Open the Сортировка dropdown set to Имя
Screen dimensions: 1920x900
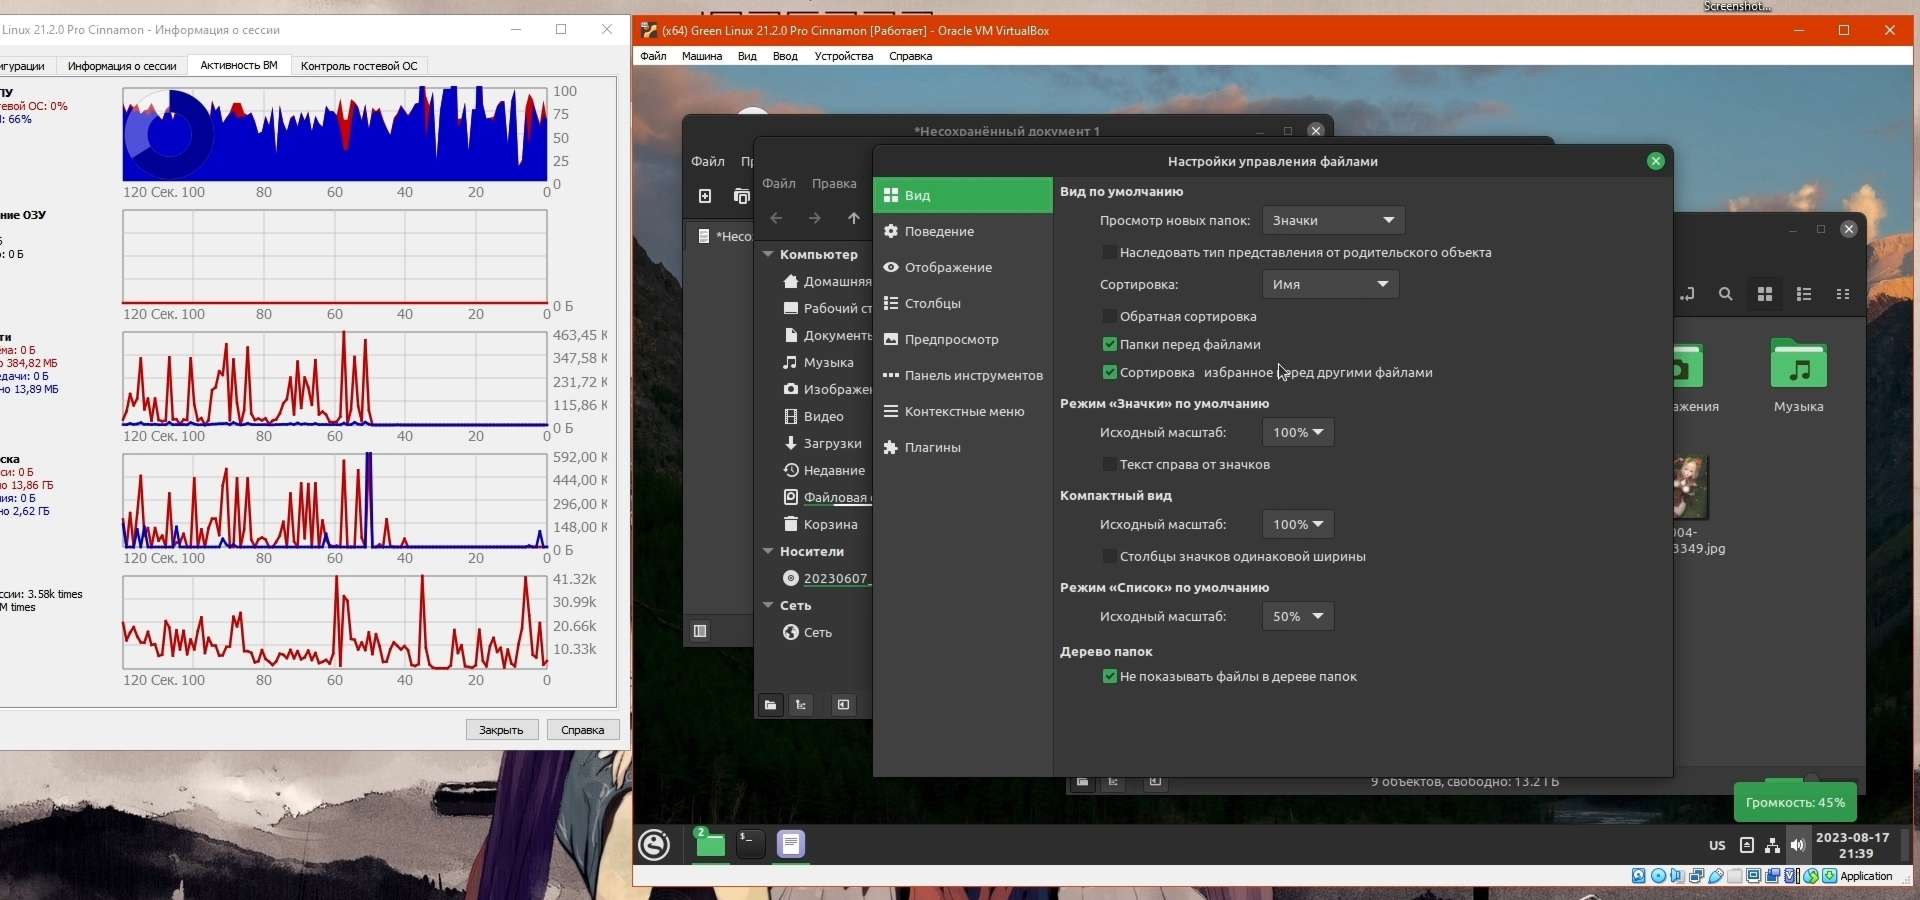[1330, 284]
